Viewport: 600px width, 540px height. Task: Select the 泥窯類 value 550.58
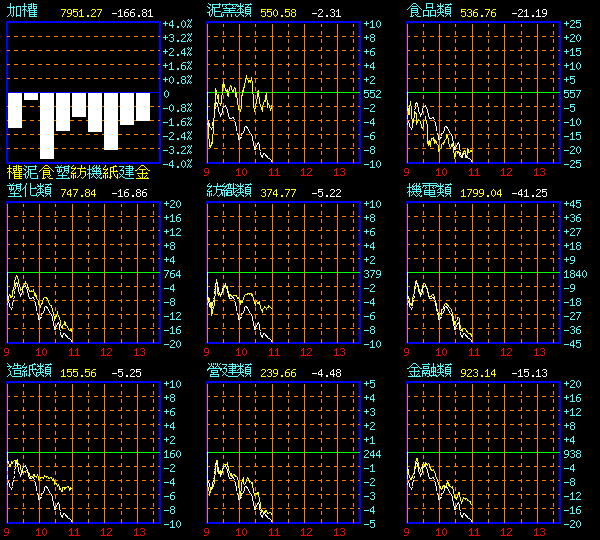pos(278,13)
